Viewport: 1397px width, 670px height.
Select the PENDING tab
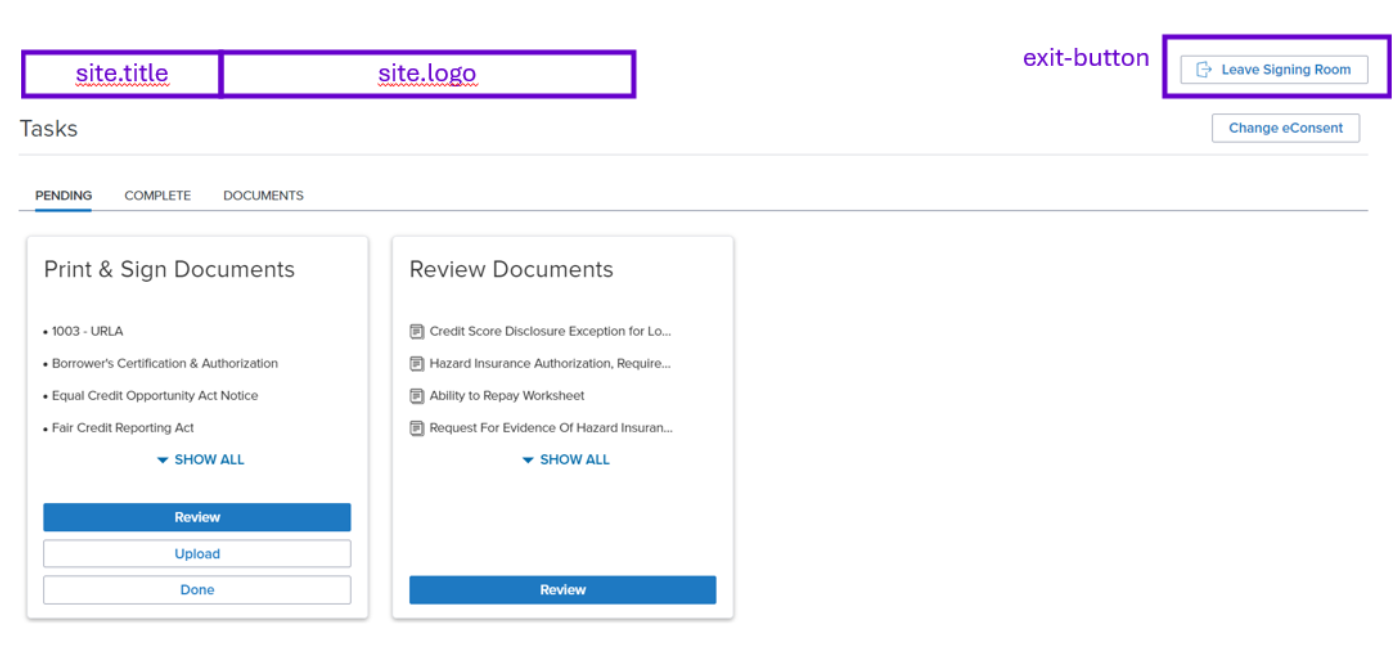[x=63, y=195]
